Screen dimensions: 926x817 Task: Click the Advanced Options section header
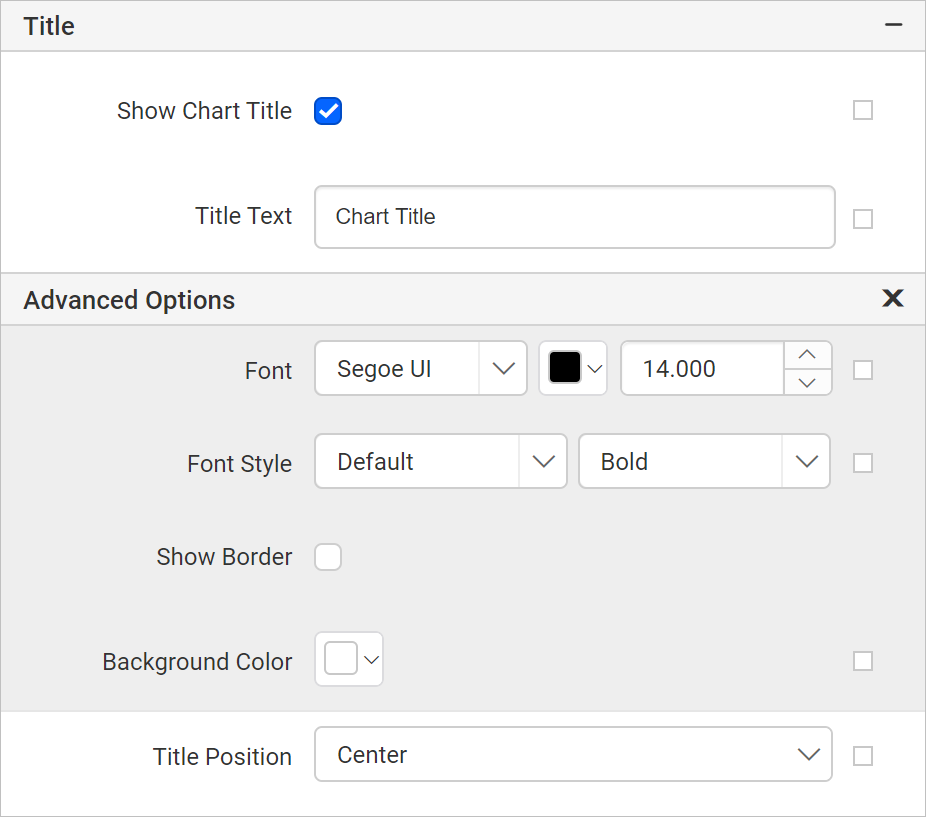(x=129, y=299)
